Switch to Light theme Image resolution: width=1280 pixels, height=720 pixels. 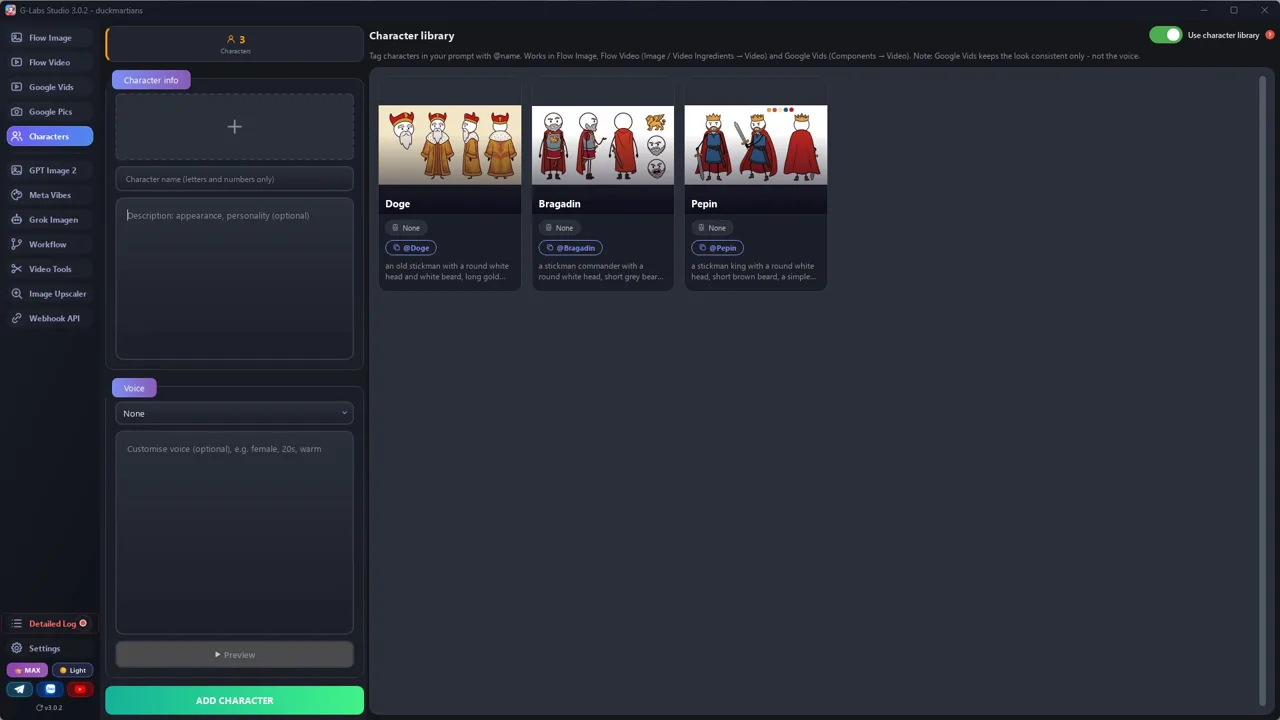(x=72, y=670)
